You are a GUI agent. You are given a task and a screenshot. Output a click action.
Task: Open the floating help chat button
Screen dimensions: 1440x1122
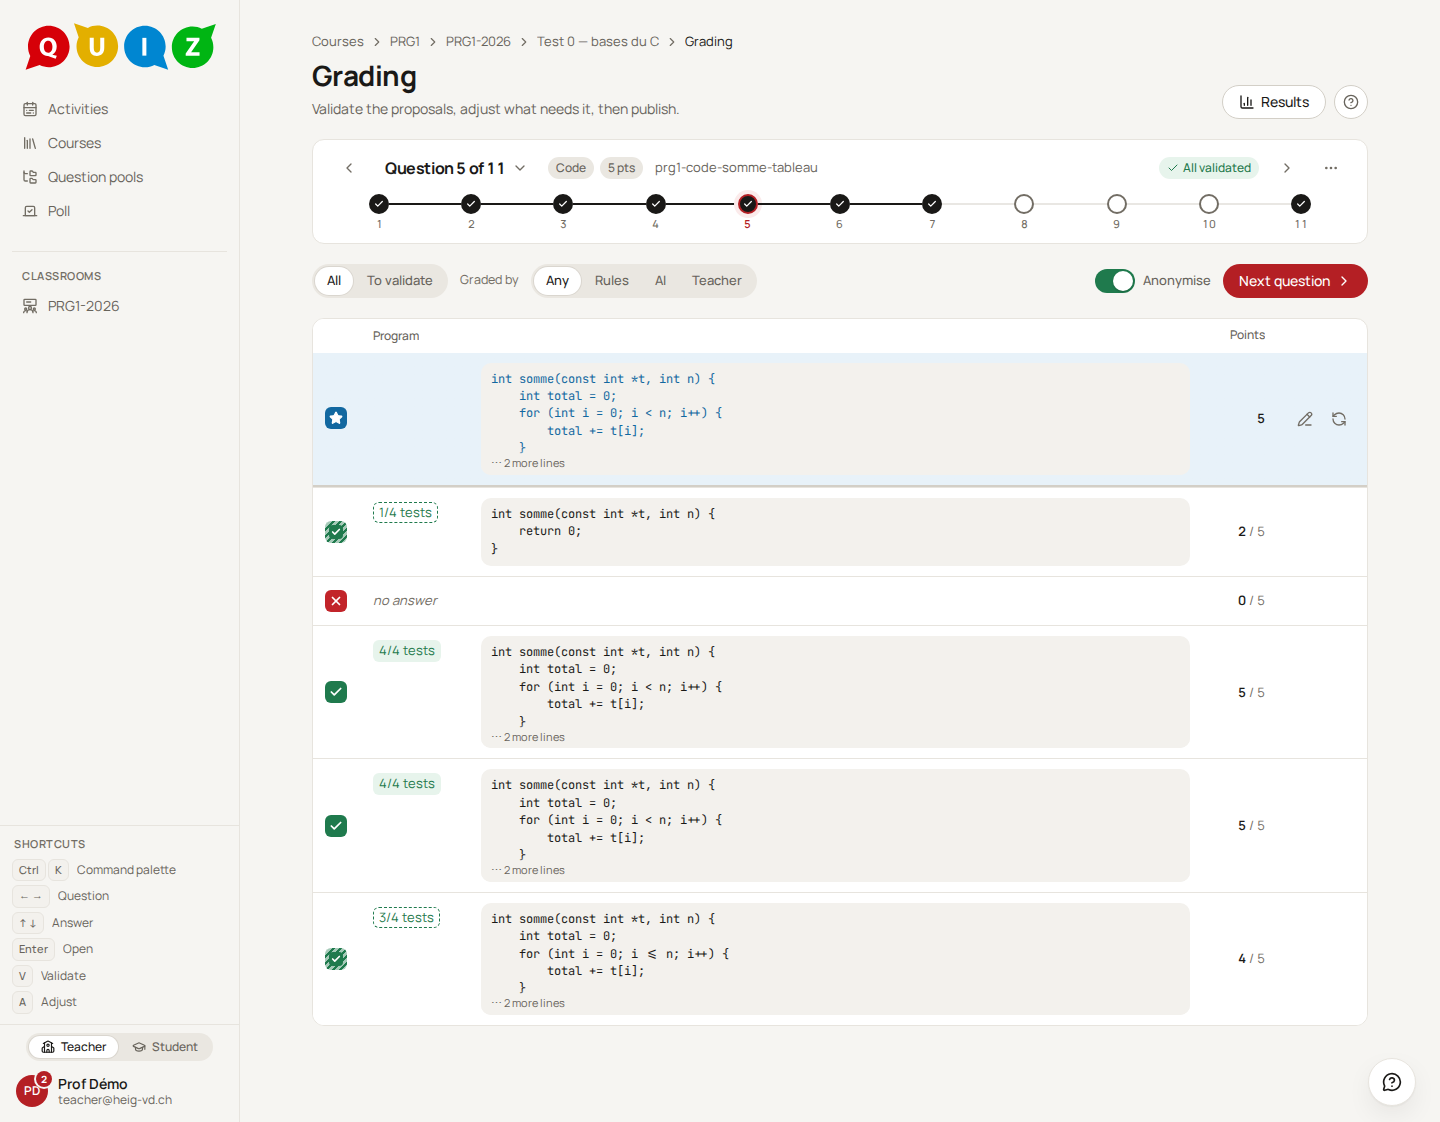(x=1392, y=1082)
